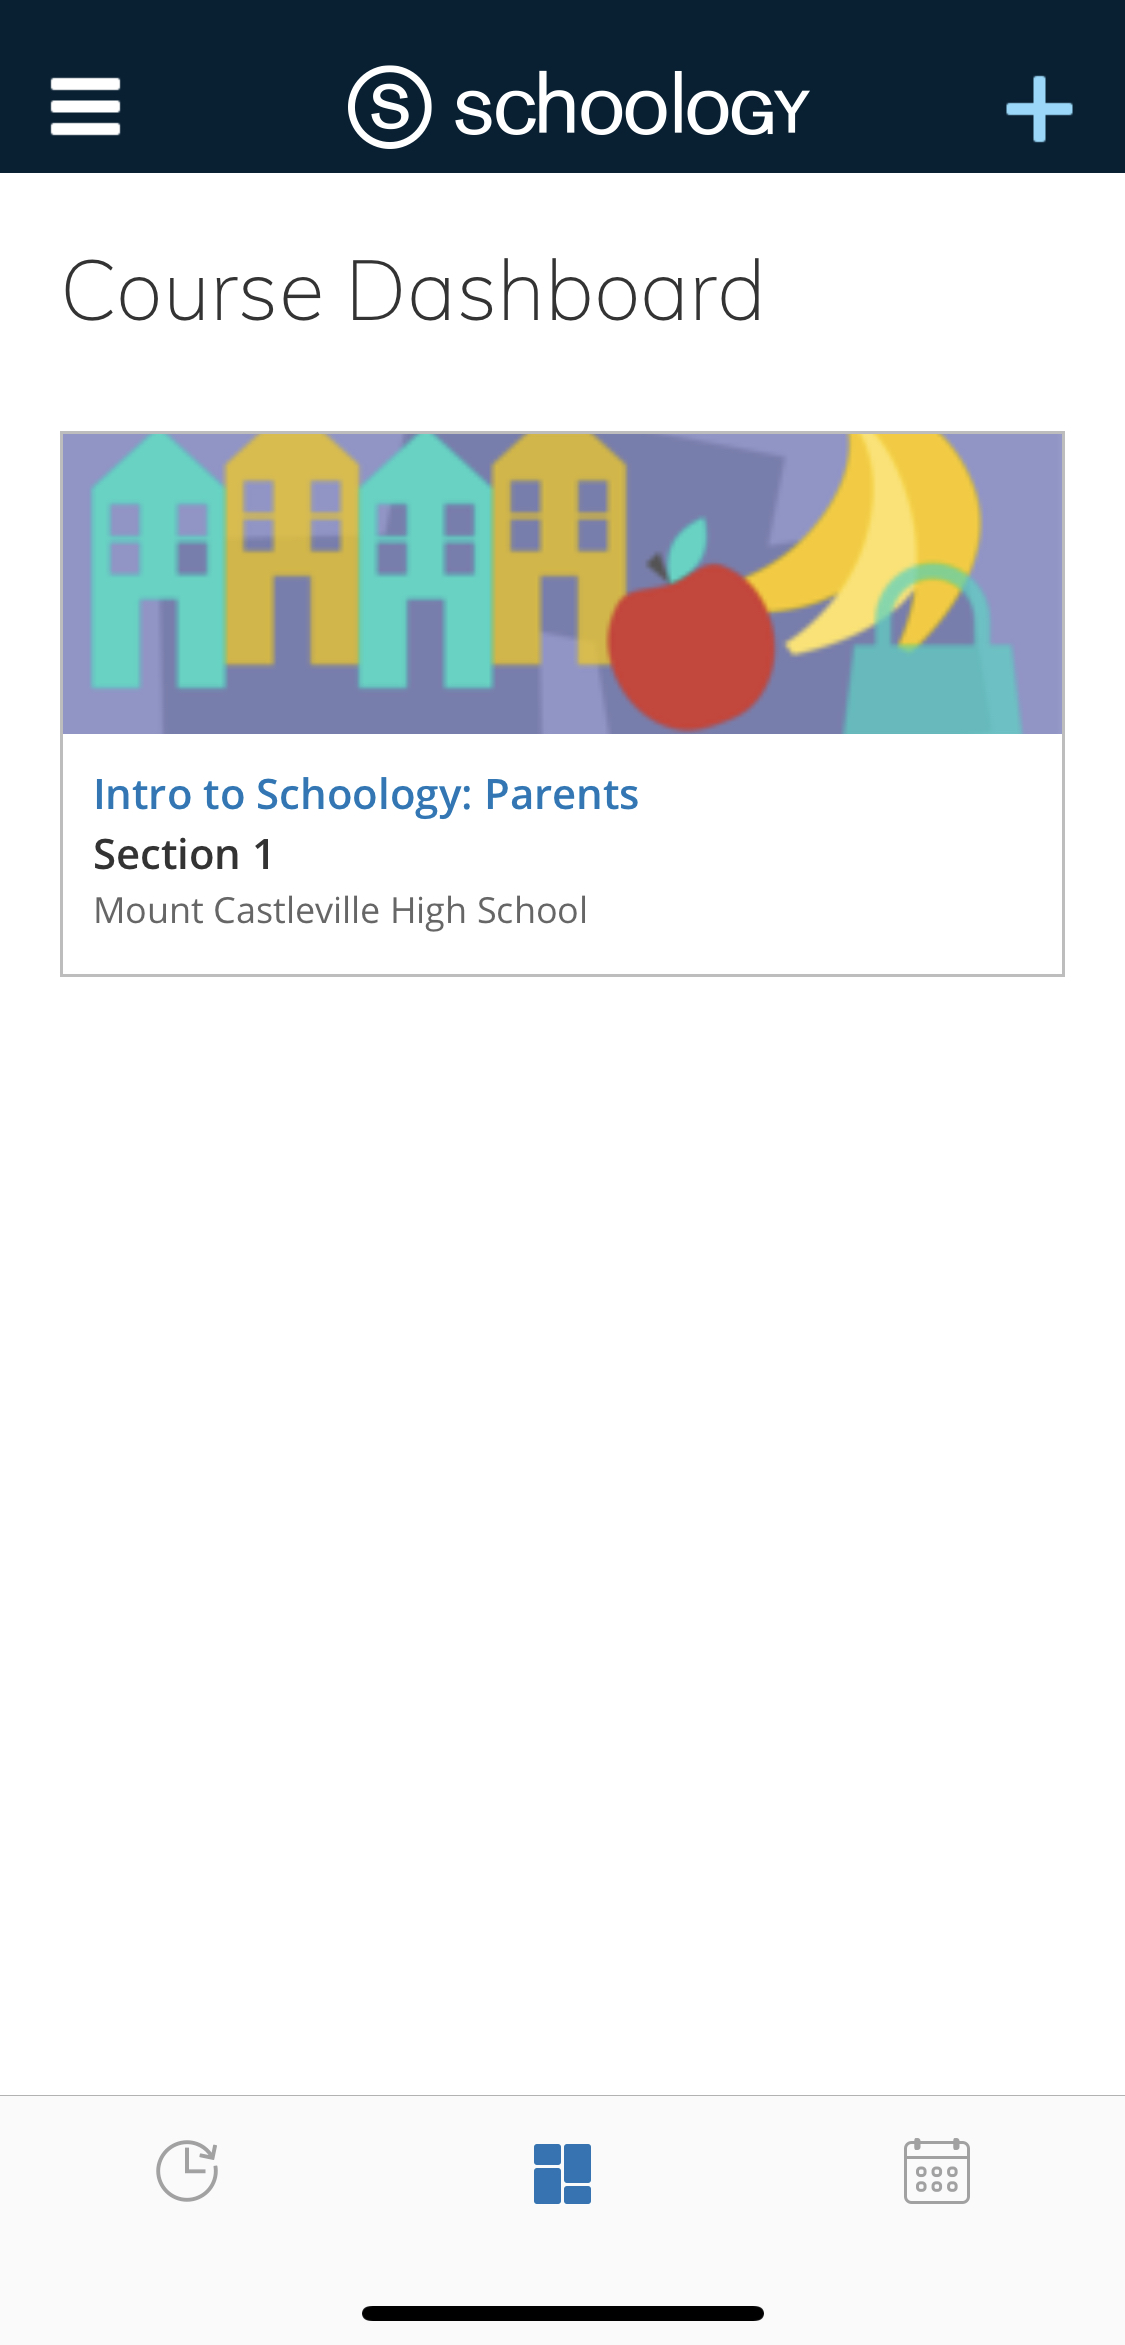The image size is (1125, 2345).
Task: Click Mount Castleville High School text
Action: [x=340, y=911]
